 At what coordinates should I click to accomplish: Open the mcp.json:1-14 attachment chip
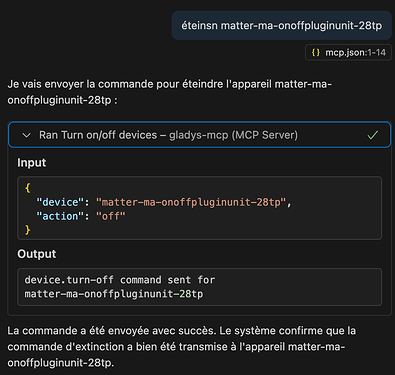[348, 52]
